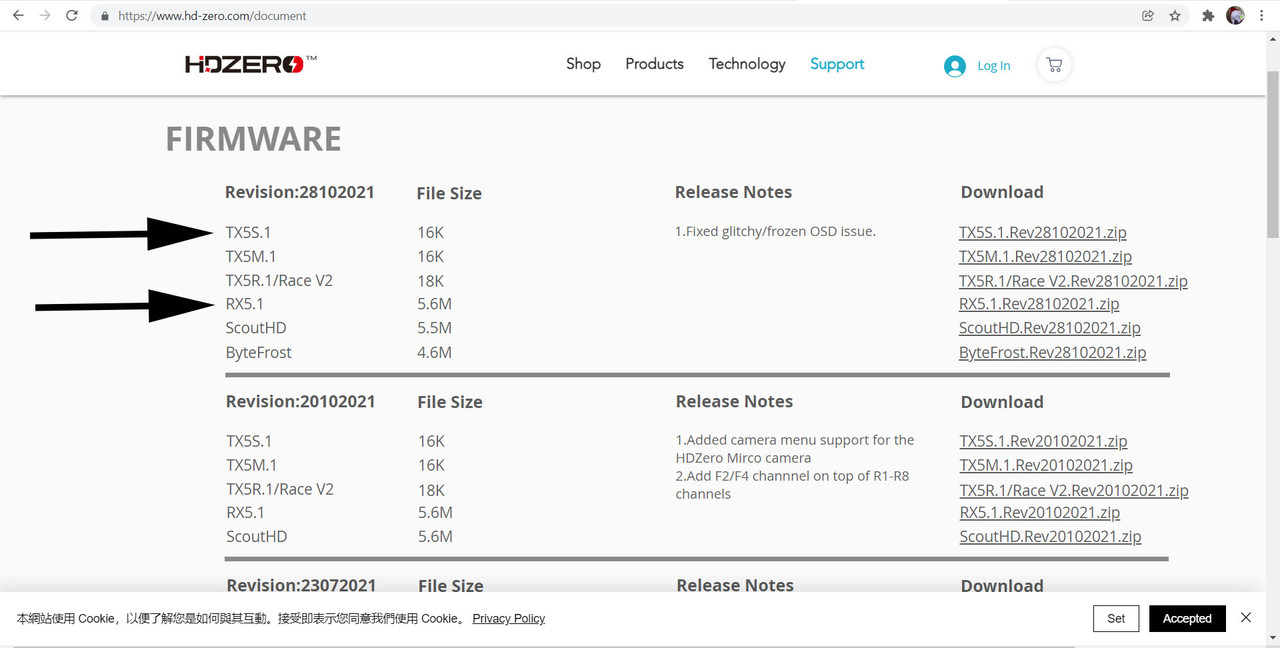Click the share page icon in address bar

[1148, 16]
